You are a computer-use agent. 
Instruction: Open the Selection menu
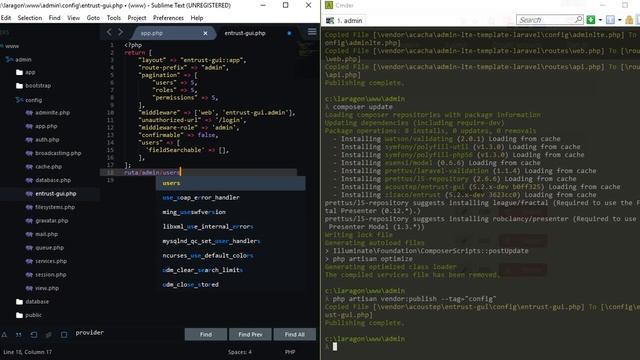click(29, 18)
